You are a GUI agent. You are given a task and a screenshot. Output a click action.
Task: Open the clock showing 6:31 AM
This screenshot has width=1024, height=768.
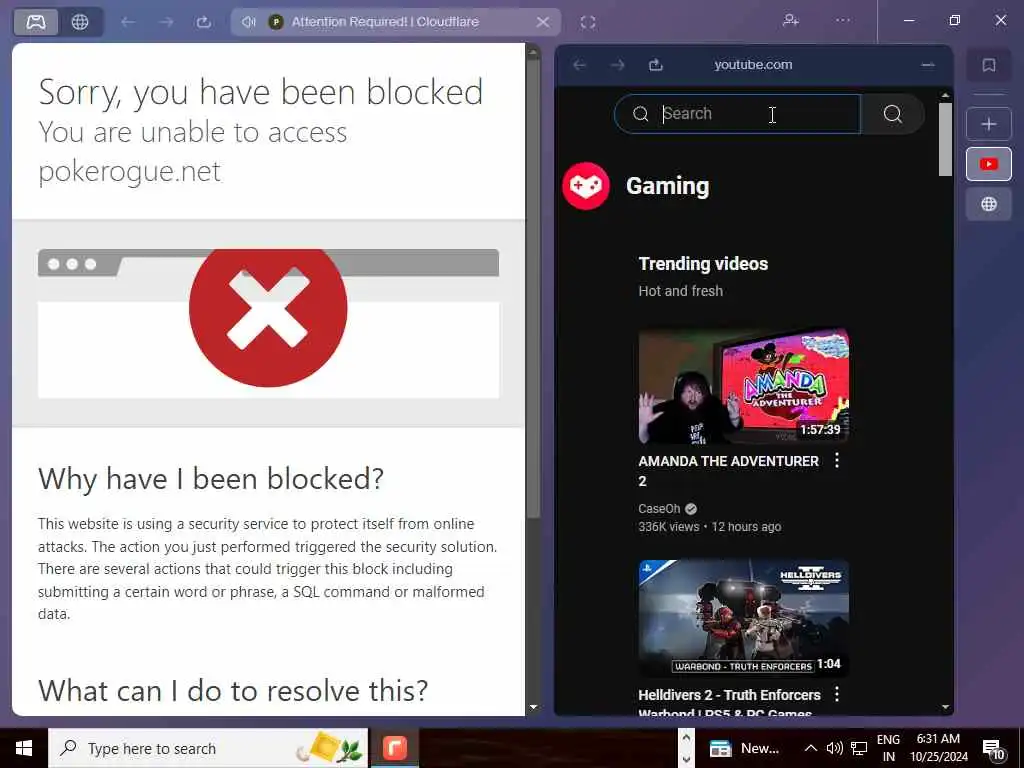938,748
